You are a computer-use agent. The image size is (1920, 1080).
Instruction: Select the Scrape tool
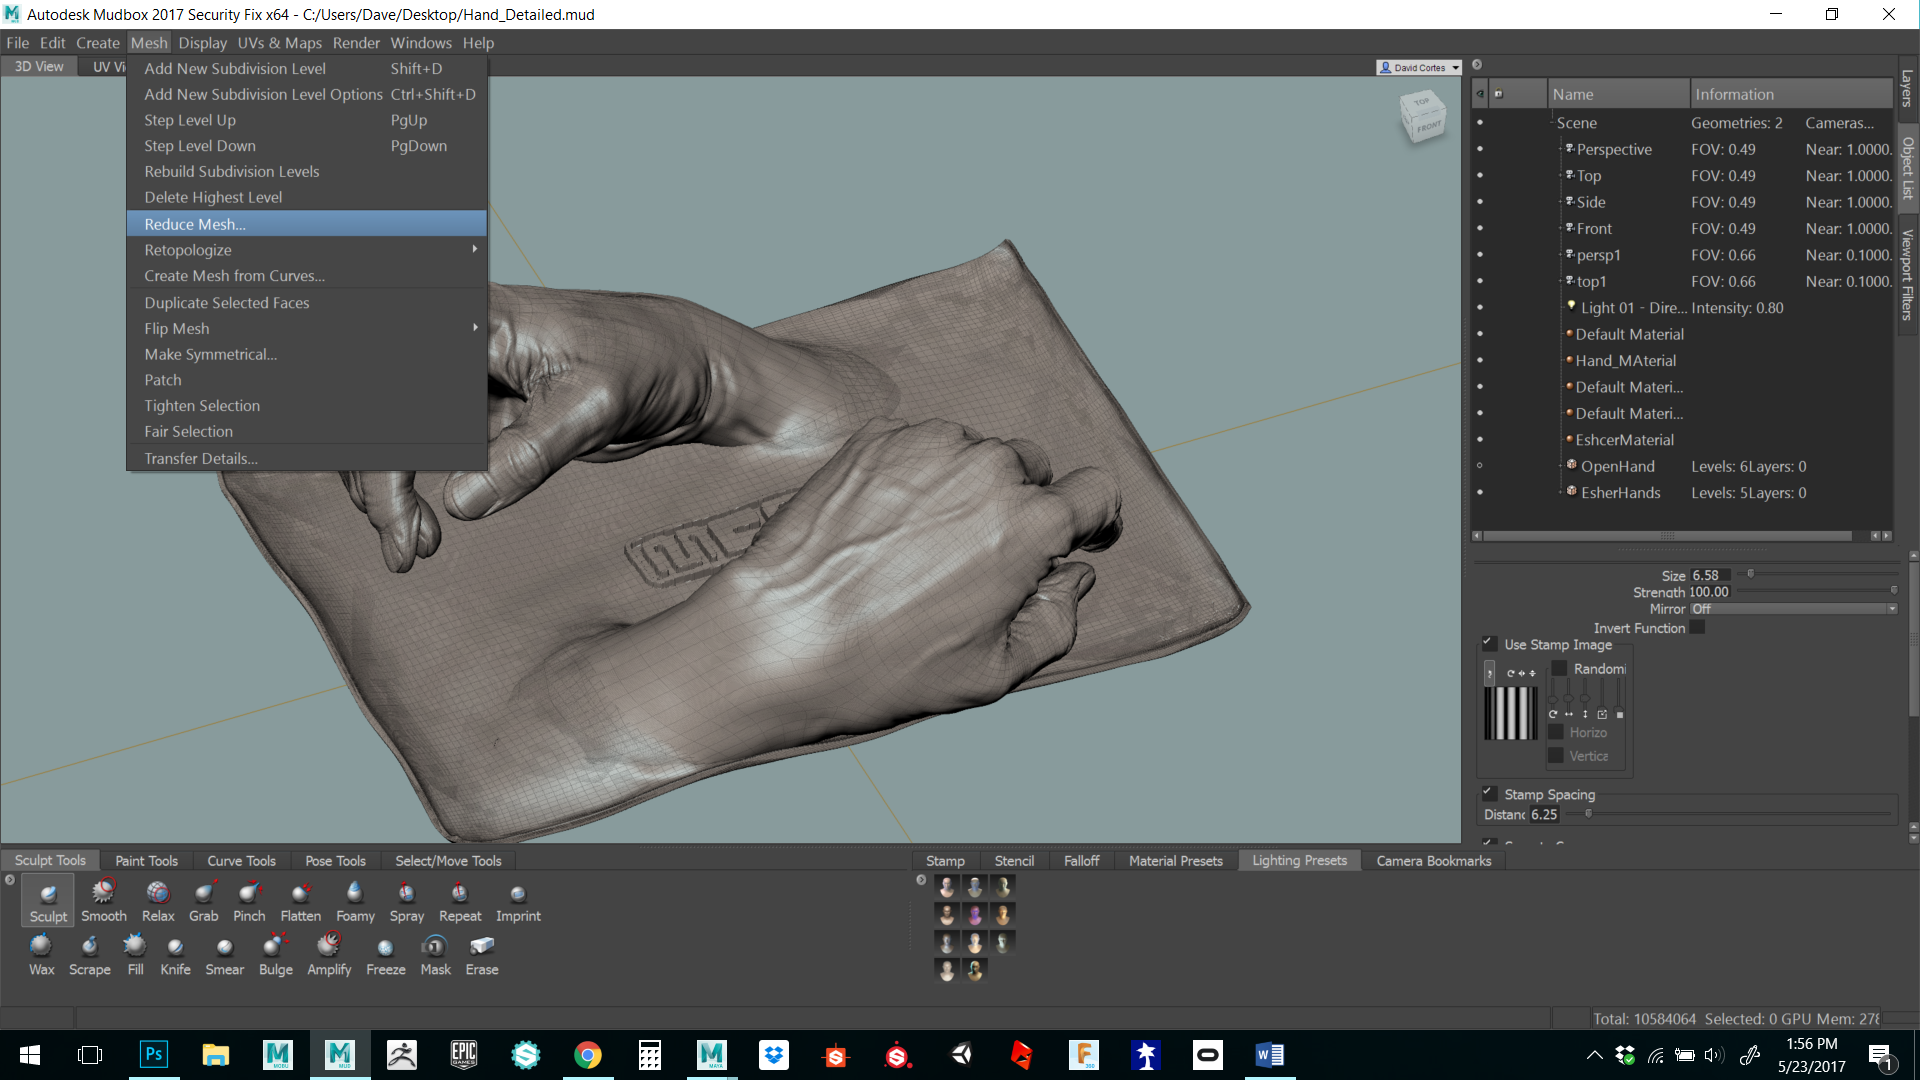[x=90, y=955]
